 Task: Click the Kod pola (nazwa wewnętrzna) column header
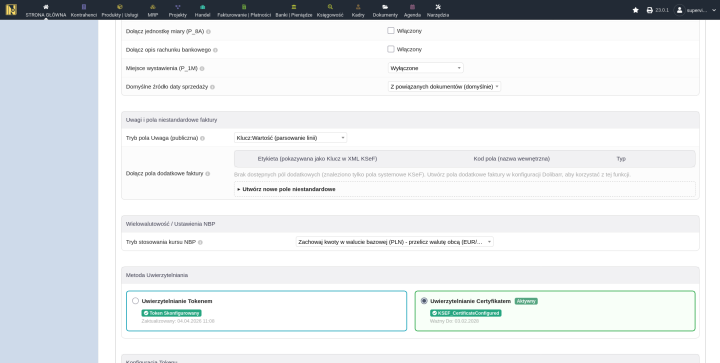pos(512,159)
